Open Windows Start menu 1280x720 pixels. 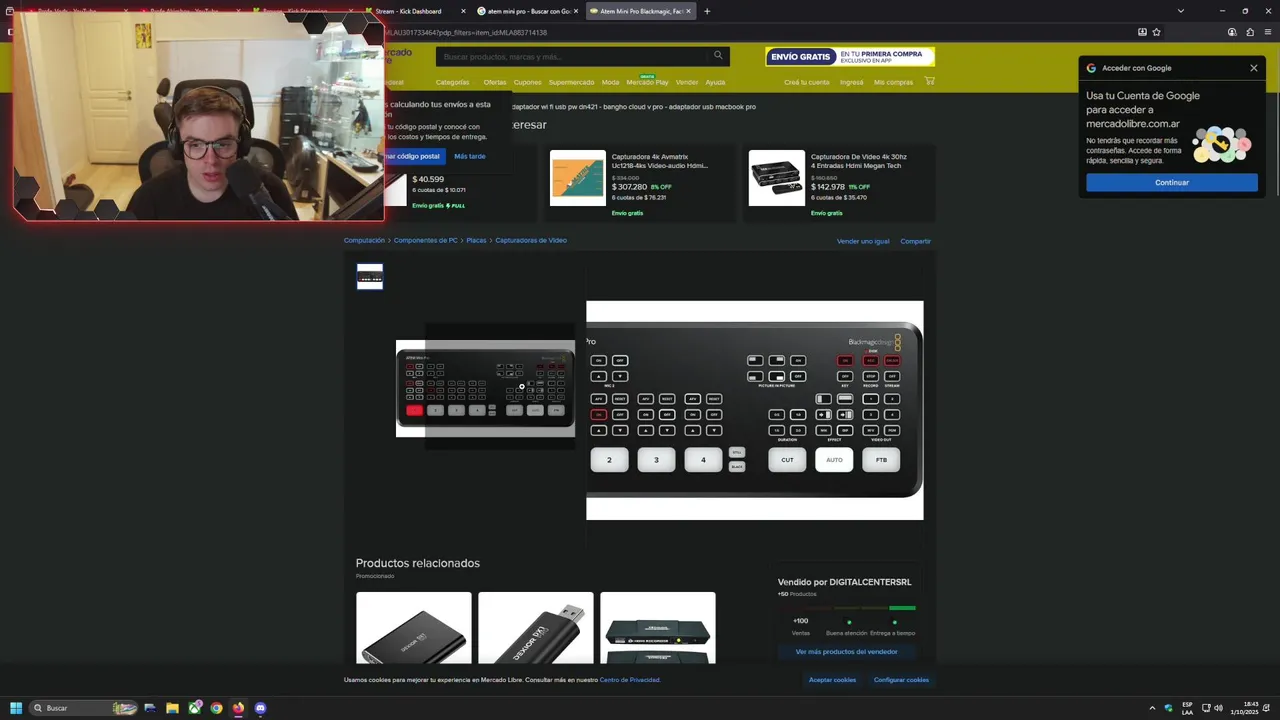(x=16, y=708)
